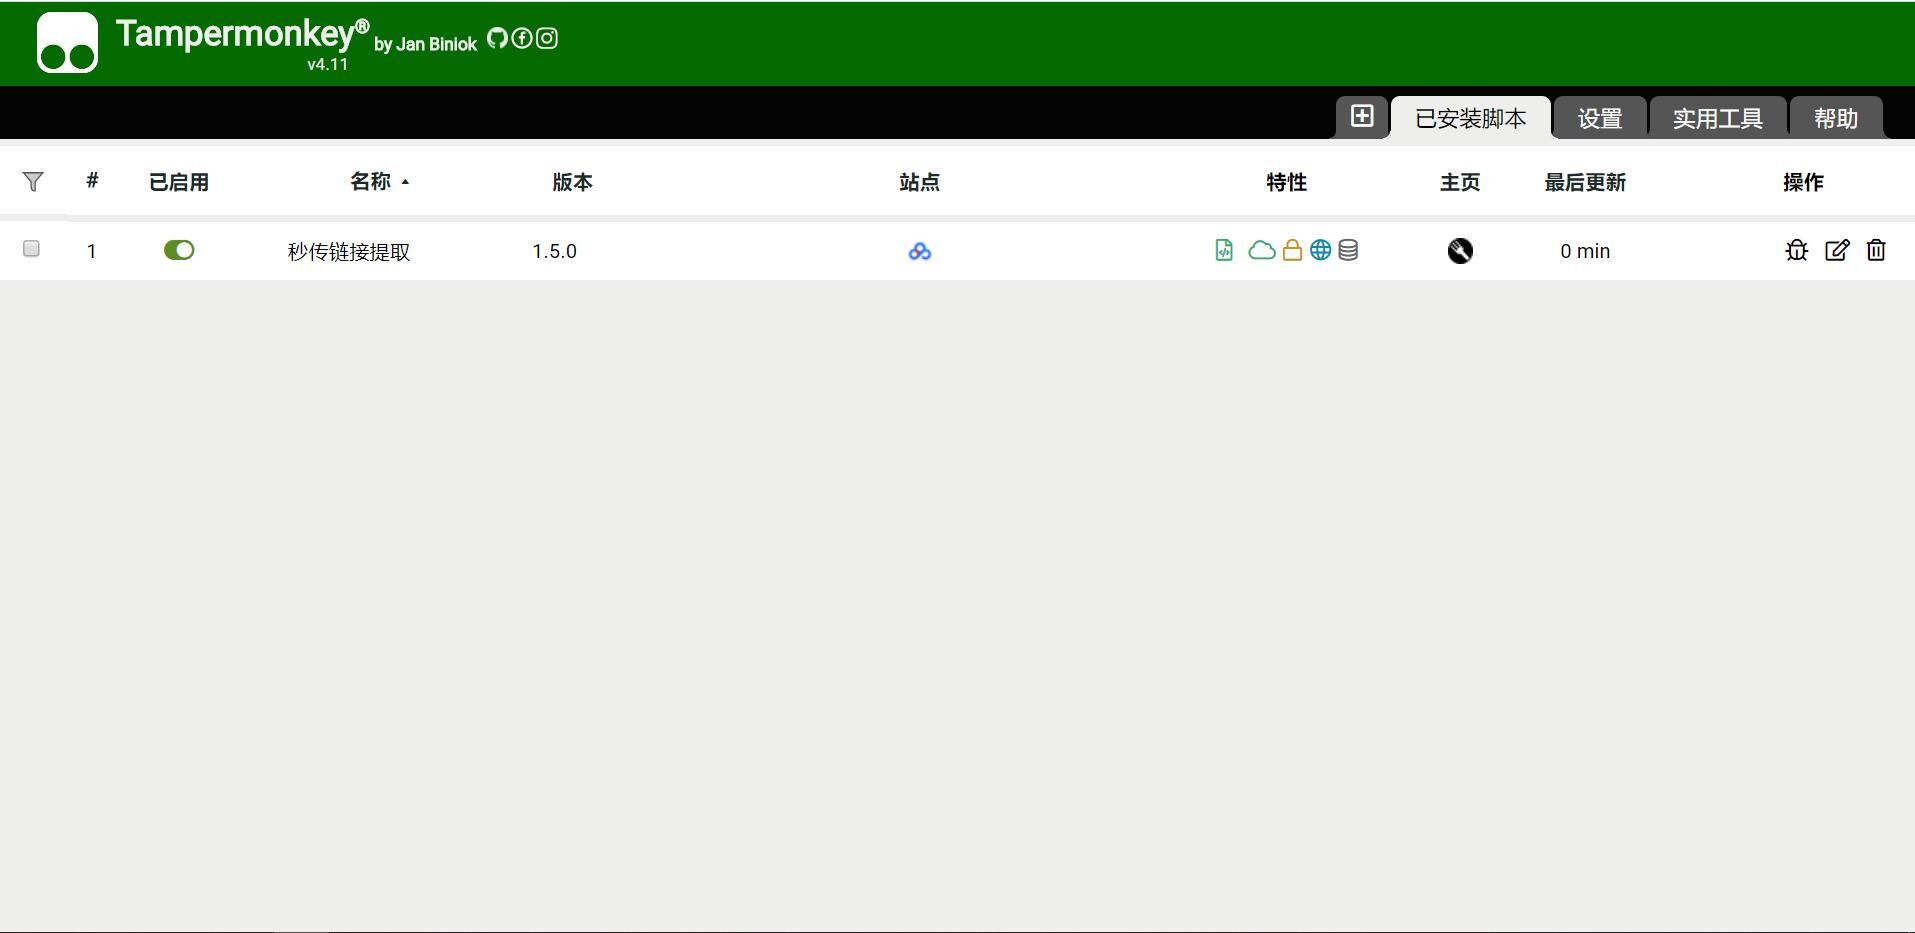The width and height of the screenshot is (1915, 933).
Task: Edit the 秒传链接提取 script with pencil icon
Action: 1837,250
